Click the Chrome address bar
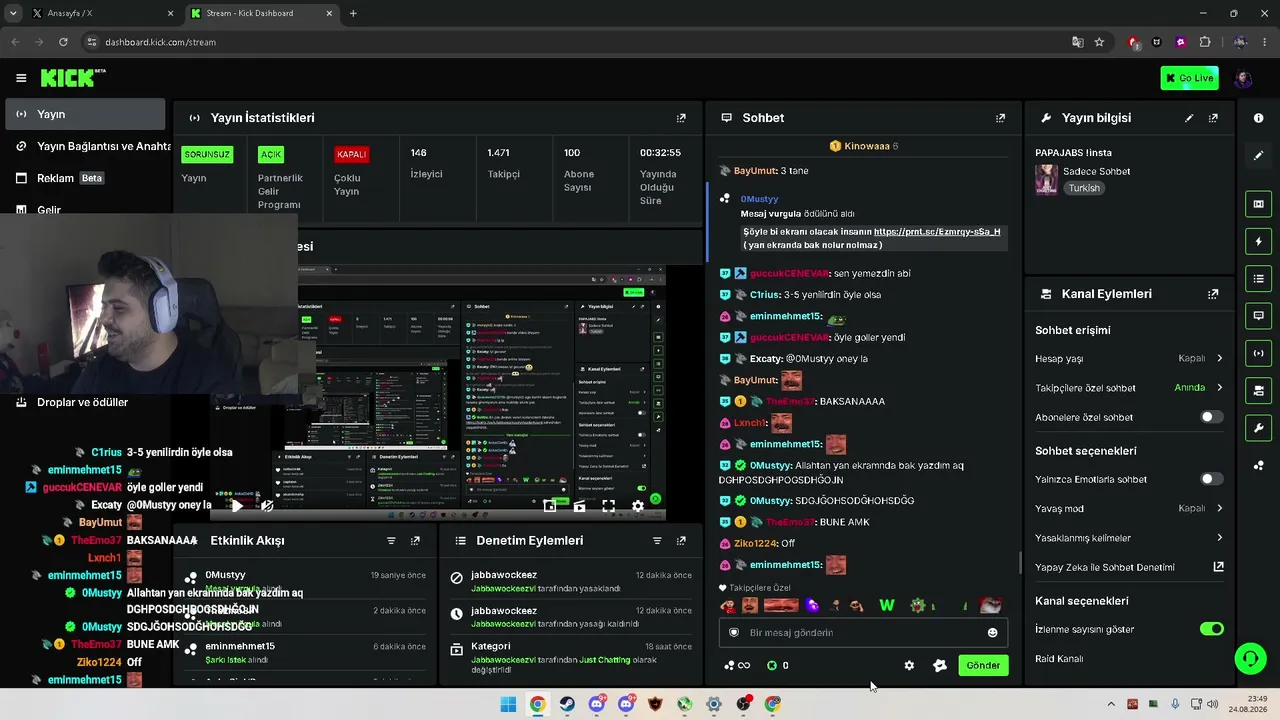The height and width of the screenshot is (720, 1280). click(x=575, y=42)
